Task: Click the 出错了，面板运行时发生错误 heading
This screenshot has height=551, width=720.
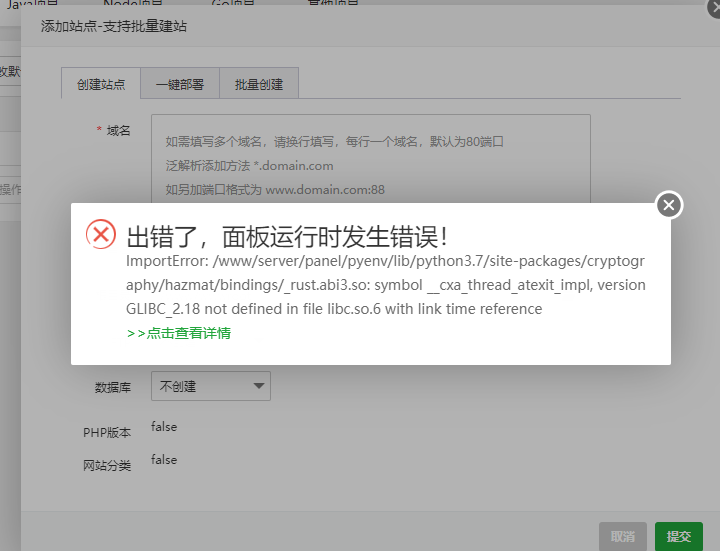Action: 287,237
